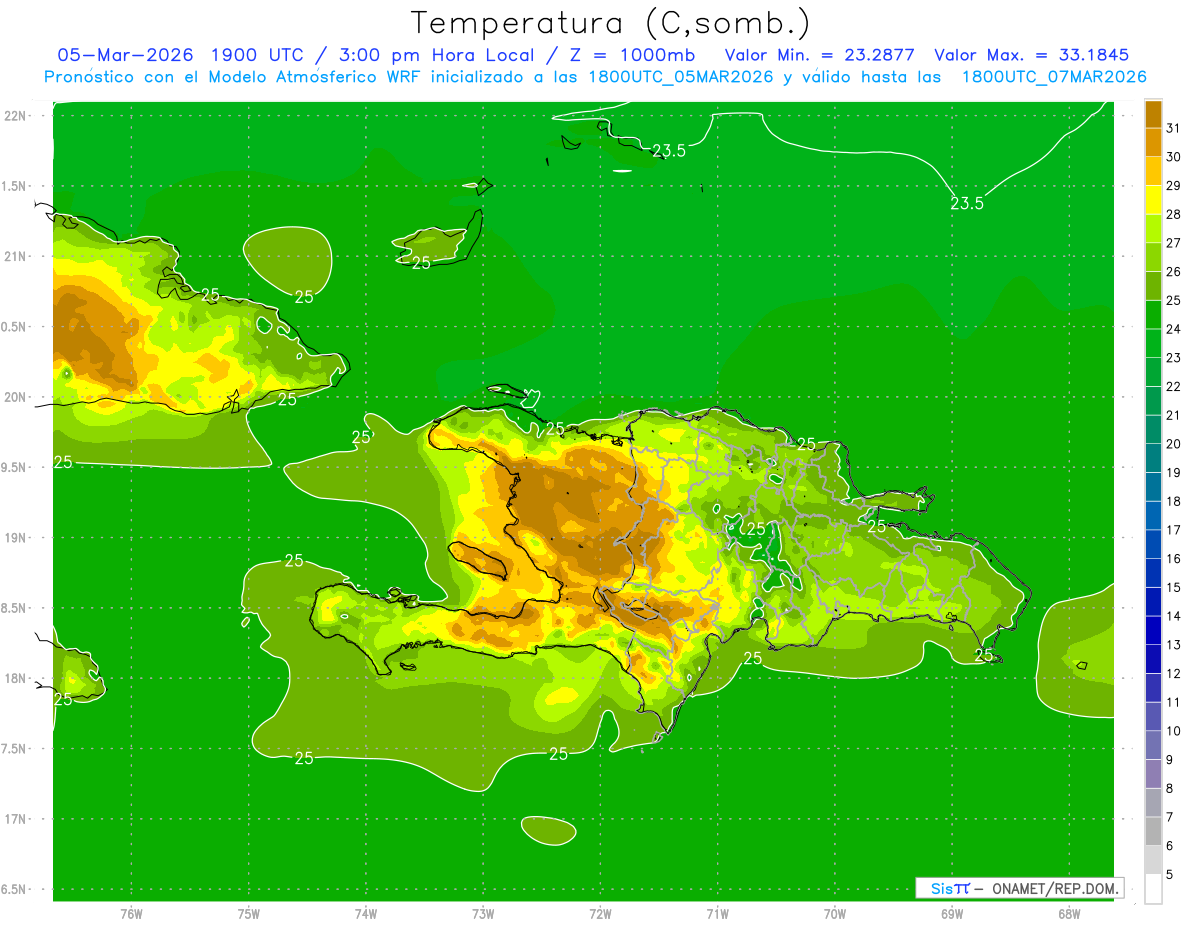Click the 68W longitude axis label

tap(1068, 913)
